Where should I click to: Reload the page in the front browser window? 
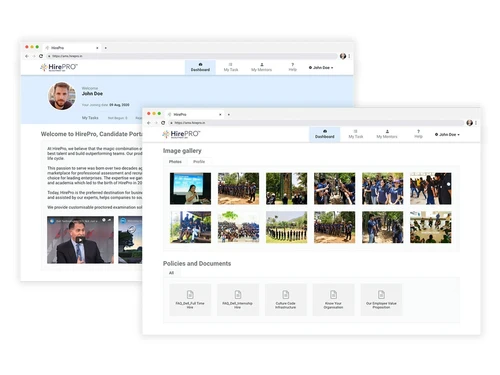163,123
